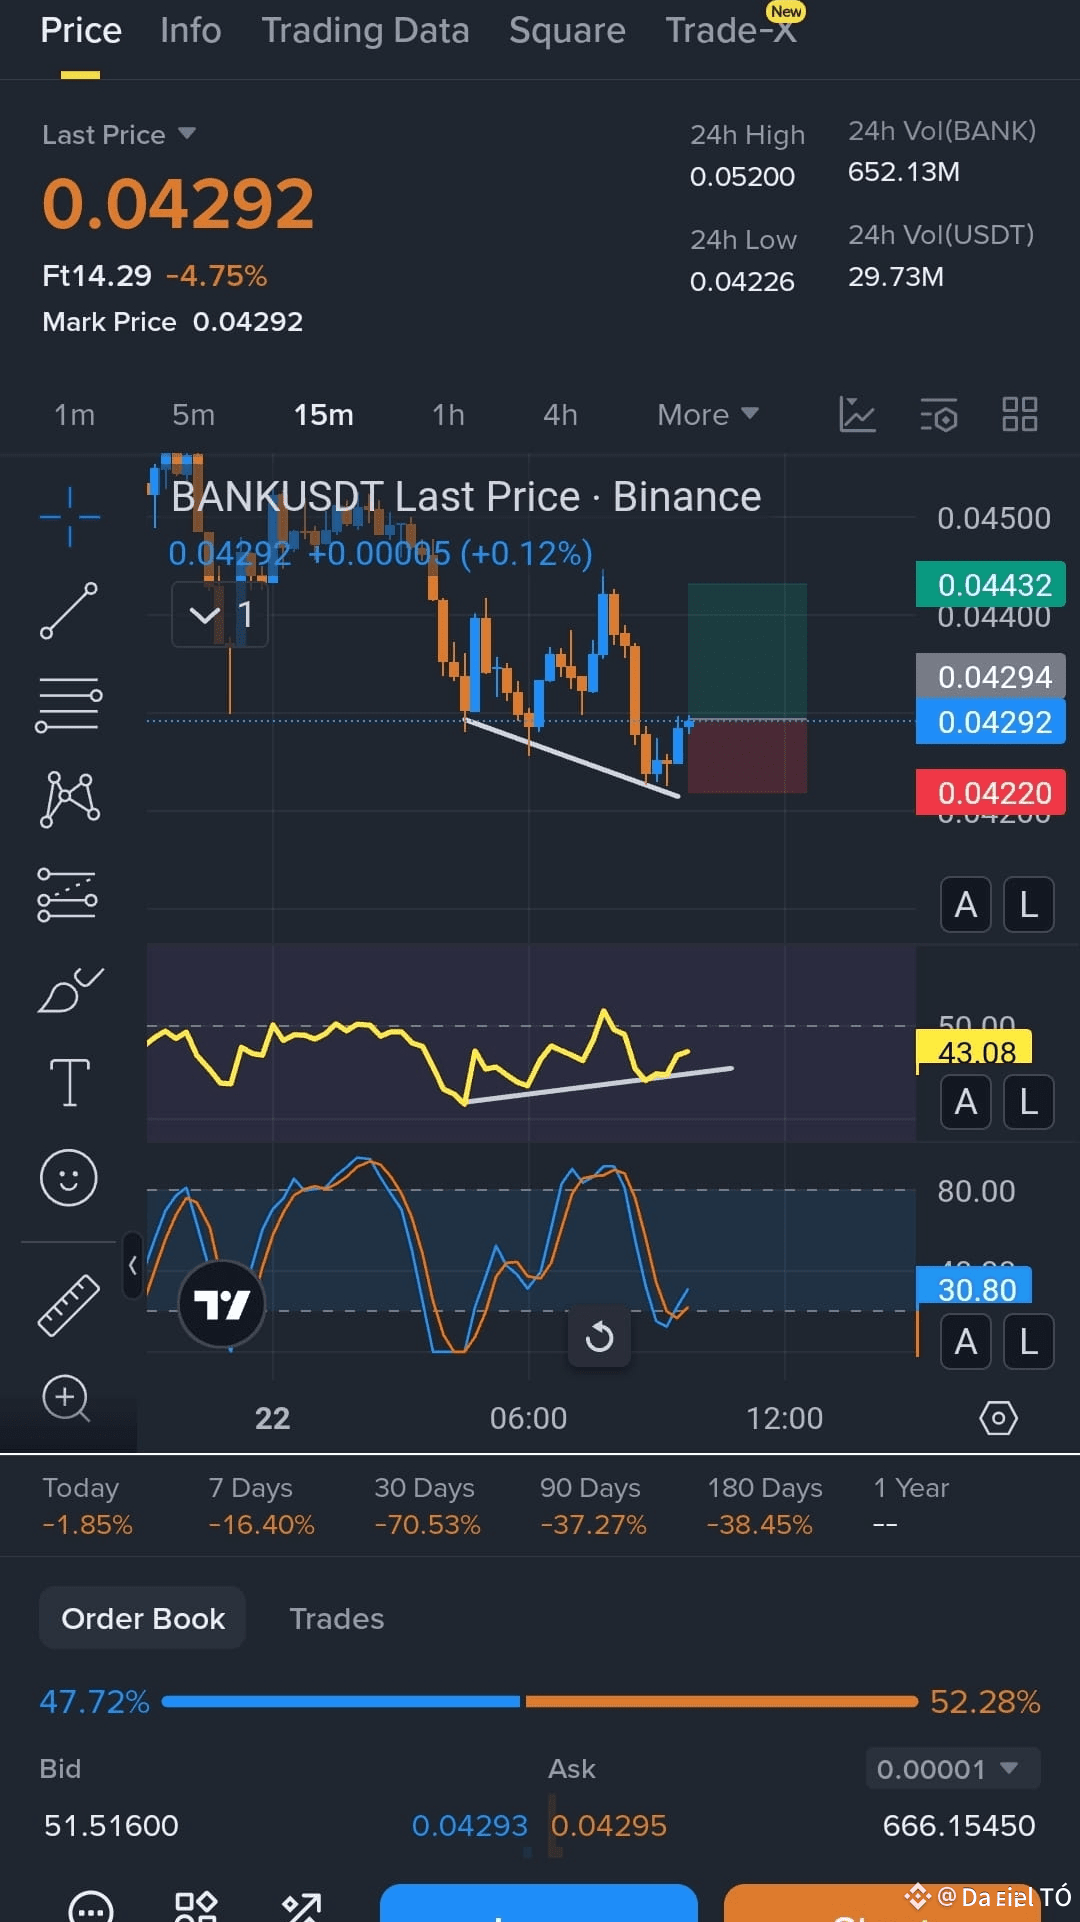Select the trend line drawing tool
Screen dimensions: 1080x1922
tap(69, 610)
